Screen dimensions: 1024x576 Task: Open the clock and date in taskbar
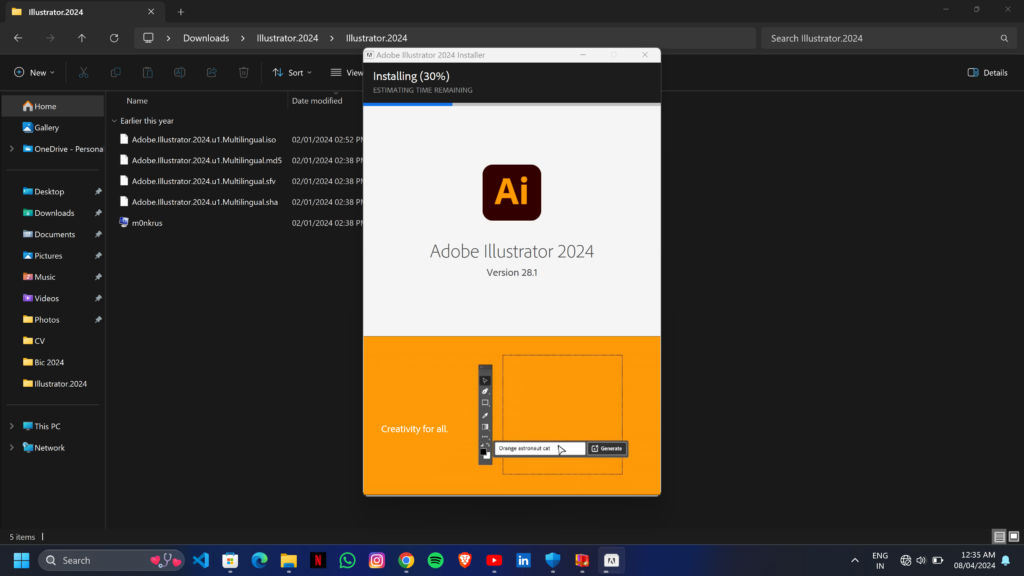pyautogui.click(x=974, y=560)
